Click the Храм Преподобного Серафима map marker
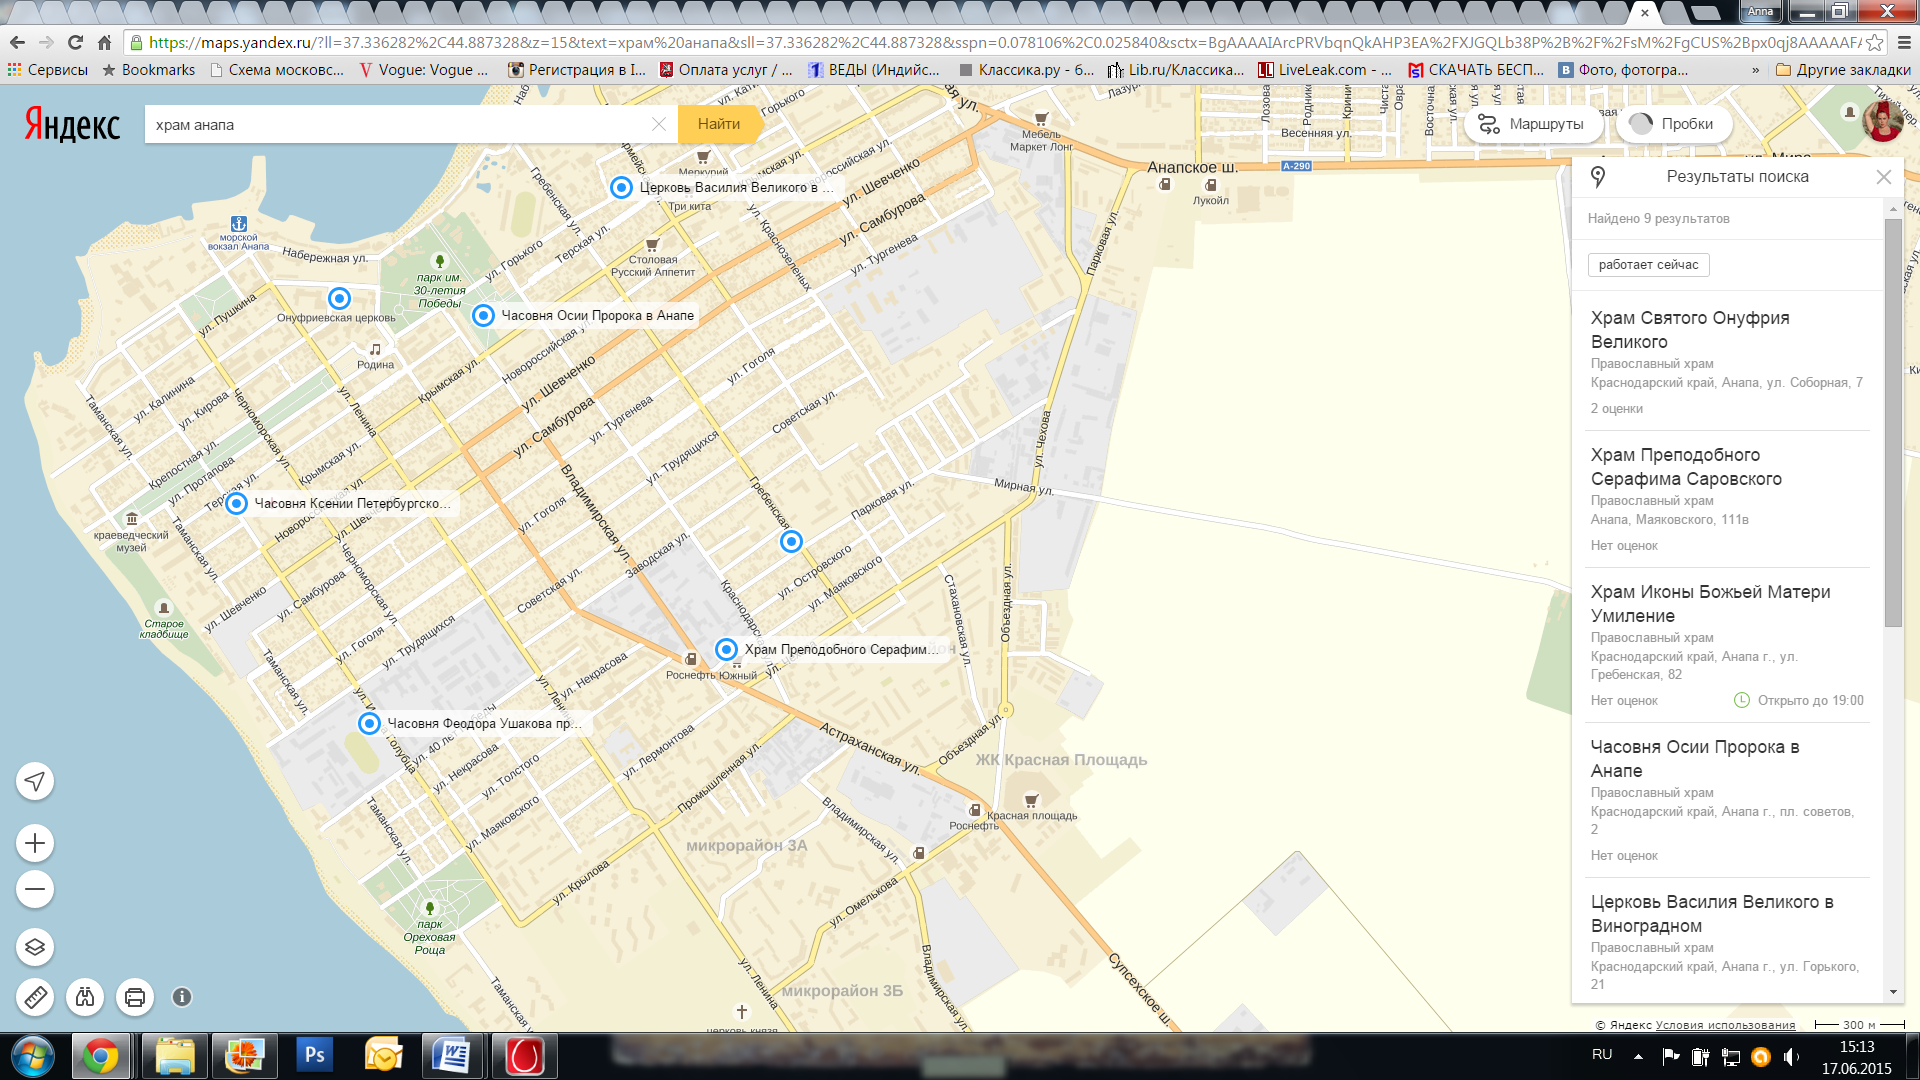Viewport: 1920px width, 1080px height. point(726,649)
